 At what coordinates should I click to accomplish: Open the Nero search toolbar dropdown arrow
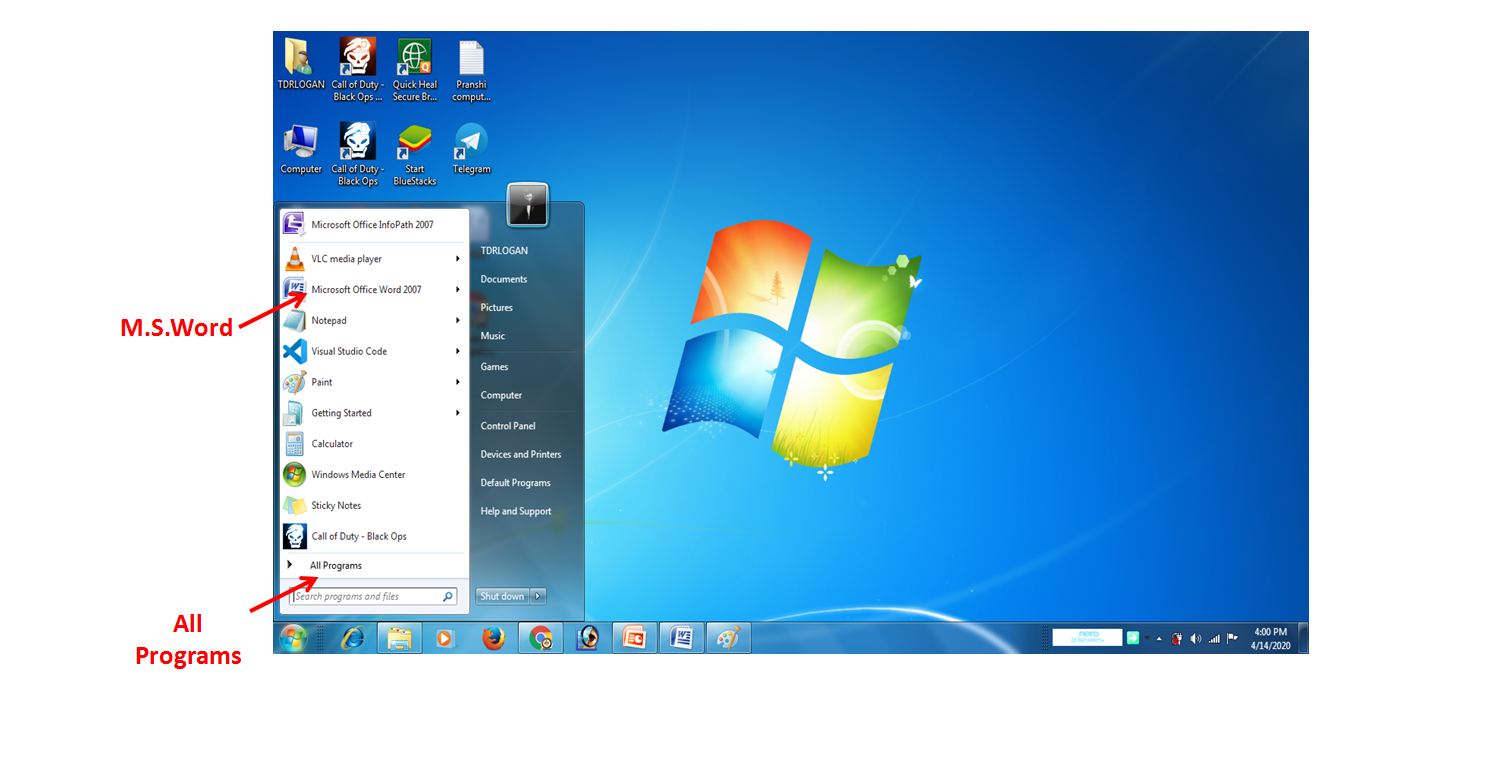click(1147, 638)
